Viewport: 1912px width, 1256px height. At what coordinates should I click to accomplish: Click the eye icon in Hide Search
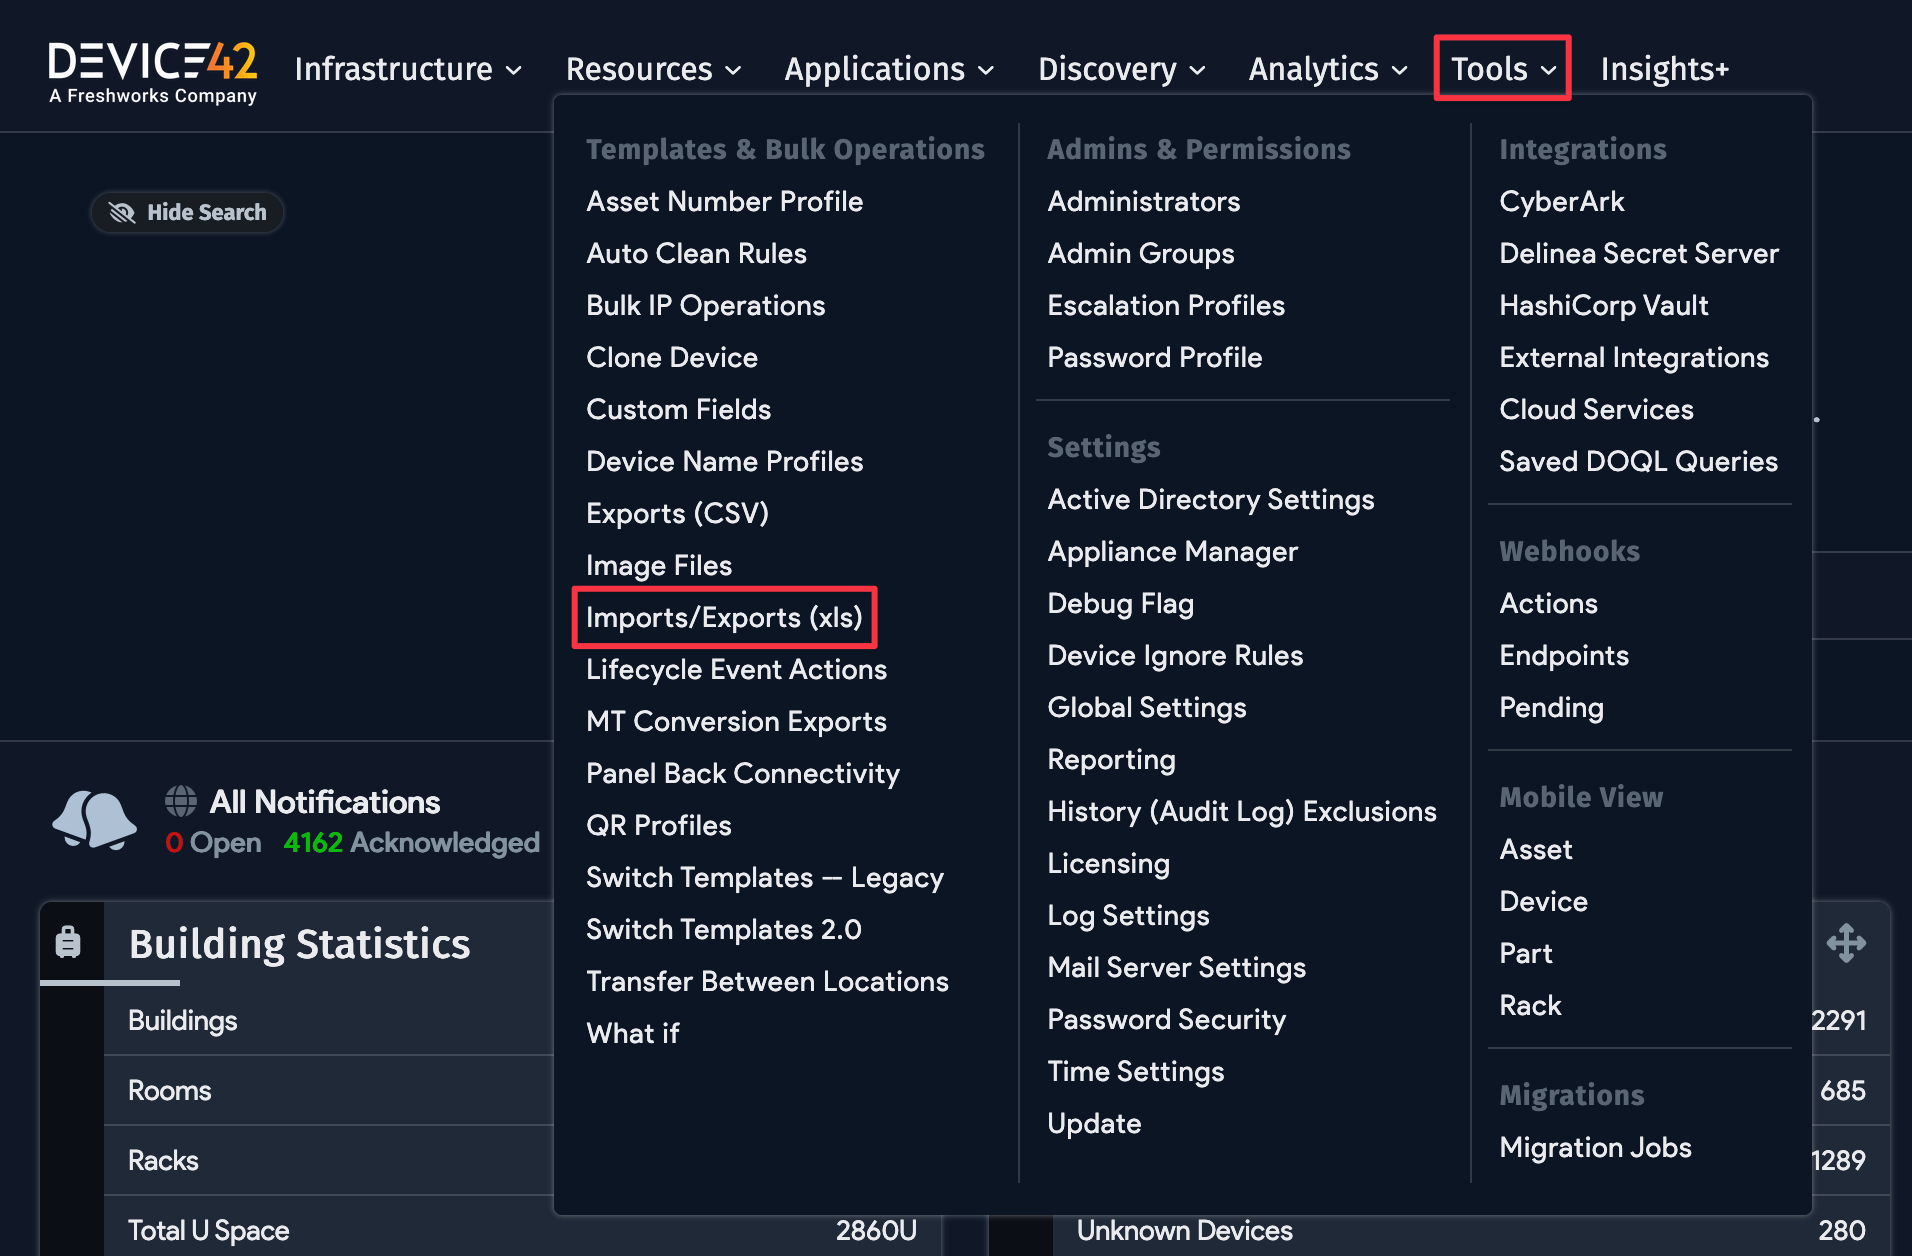click(121, 212)
